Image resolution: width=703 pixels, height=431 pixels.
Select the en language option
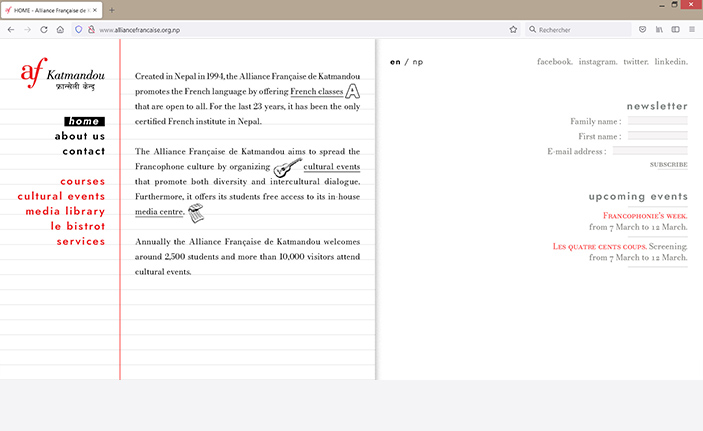tap(395, 62)
